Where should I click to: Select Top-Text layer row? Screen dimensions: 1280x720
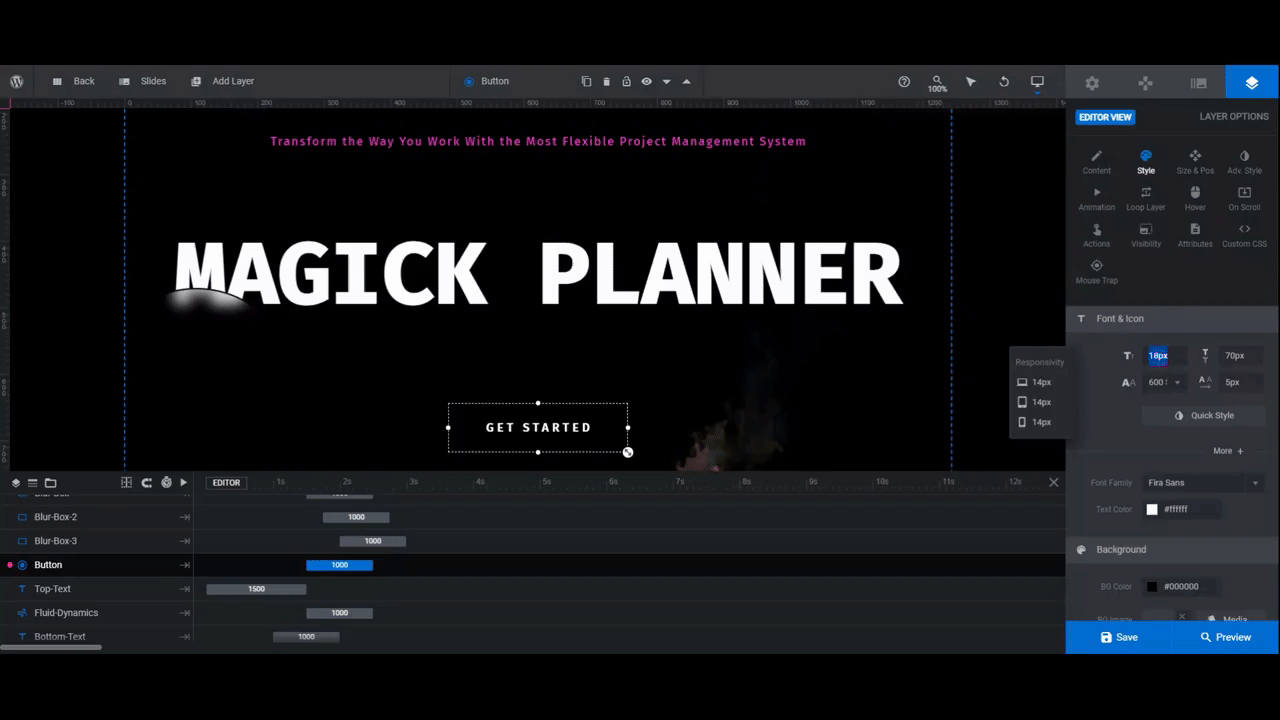pos(97,589)
